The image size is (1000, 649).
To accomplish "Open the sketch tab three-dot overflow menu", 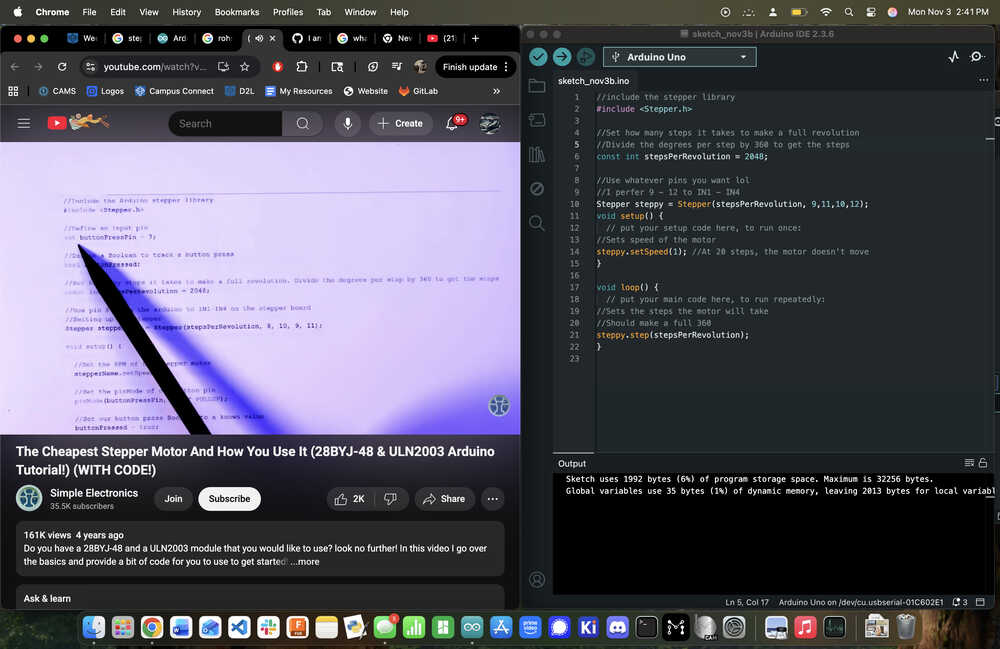I will coord(983,80).
